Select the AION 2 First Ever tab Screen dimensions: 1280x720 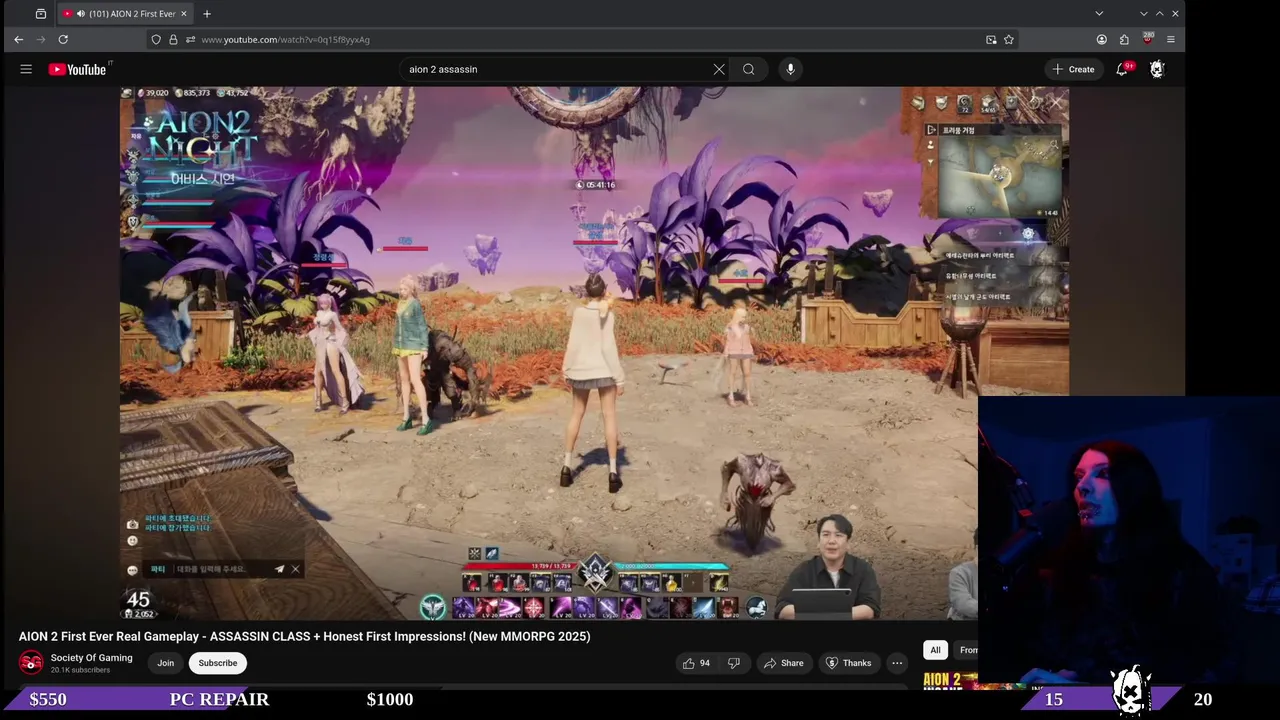pyautogui.click(x=124, y=13)
